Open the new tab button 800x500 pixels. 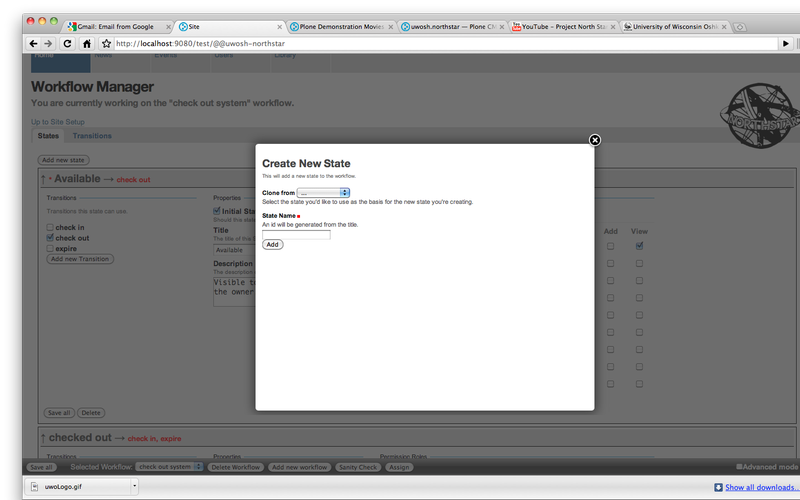tap(739, 27)
